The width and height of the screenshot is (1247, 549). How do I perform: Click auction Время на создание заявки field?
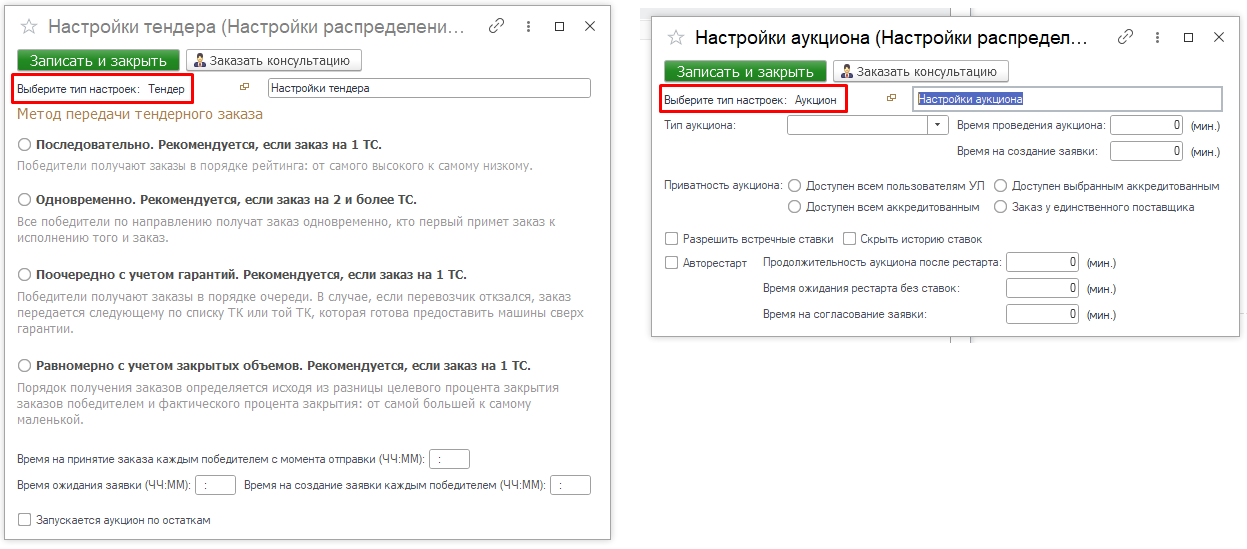(x=1147, y=151)
